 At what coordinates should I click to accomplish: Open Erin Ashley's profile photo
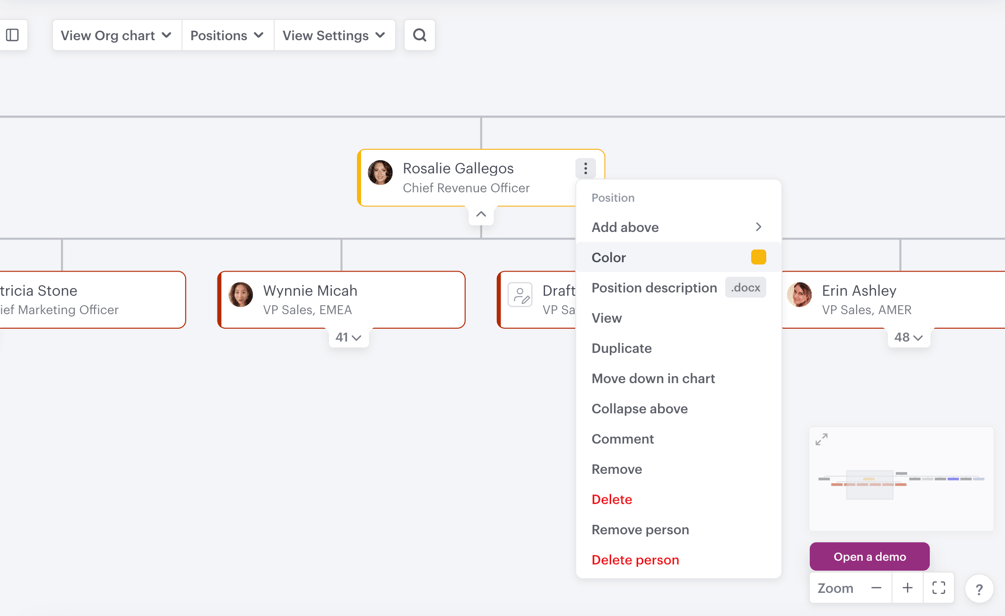pos(800,295)
